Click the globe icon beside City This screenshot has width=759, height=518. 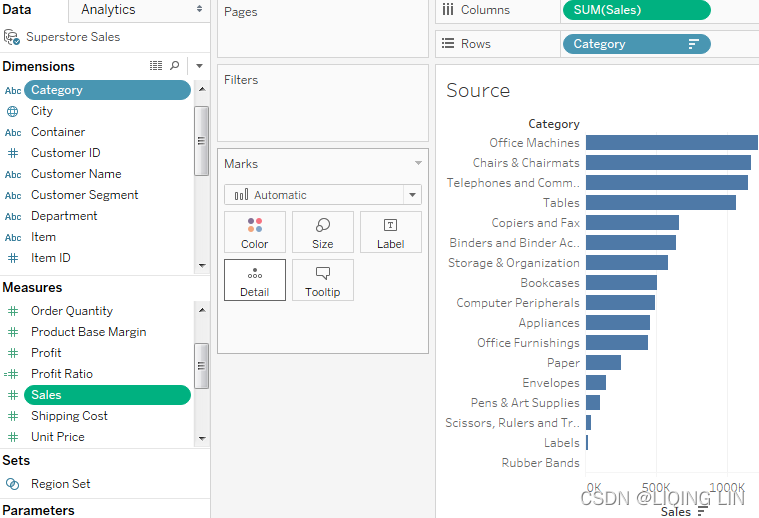(x=13, y=111)
